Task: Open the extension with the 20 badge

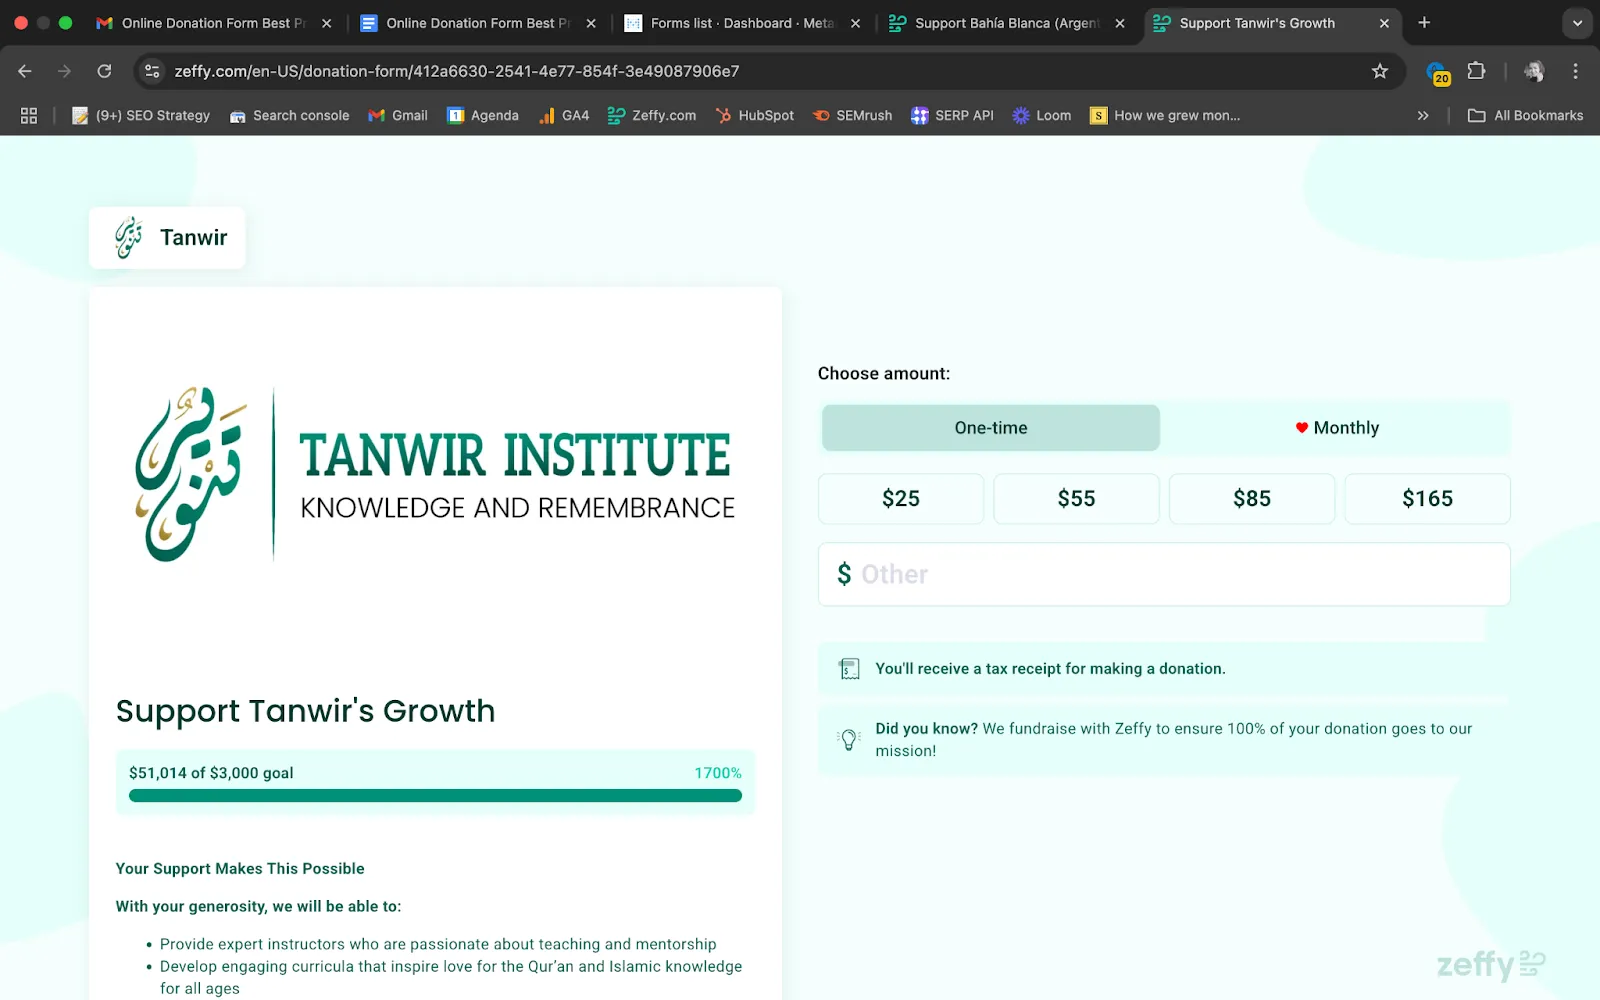Action: pyautogui.click(x=1438, y=73)
